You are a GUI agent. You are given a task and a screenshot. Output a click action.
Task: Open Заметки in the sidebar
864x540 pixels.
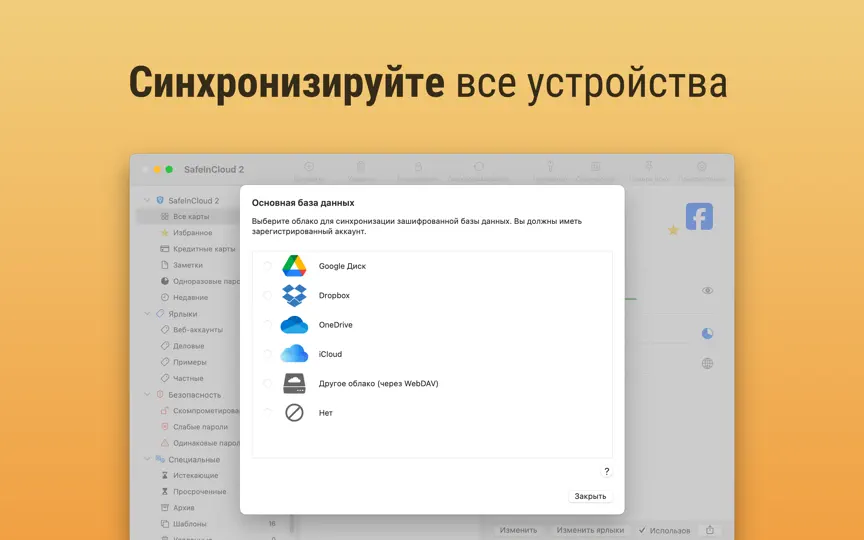(188, 264)
